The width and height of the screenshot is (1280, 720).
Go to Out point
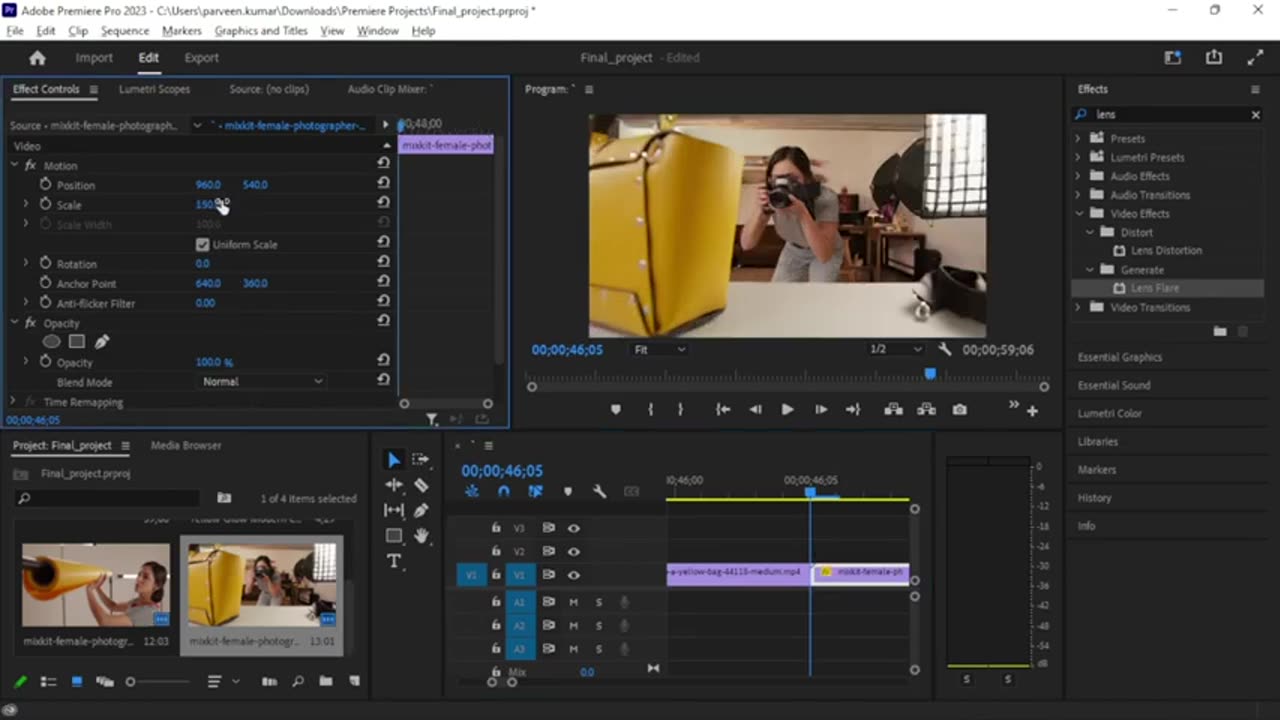point(853,409)
